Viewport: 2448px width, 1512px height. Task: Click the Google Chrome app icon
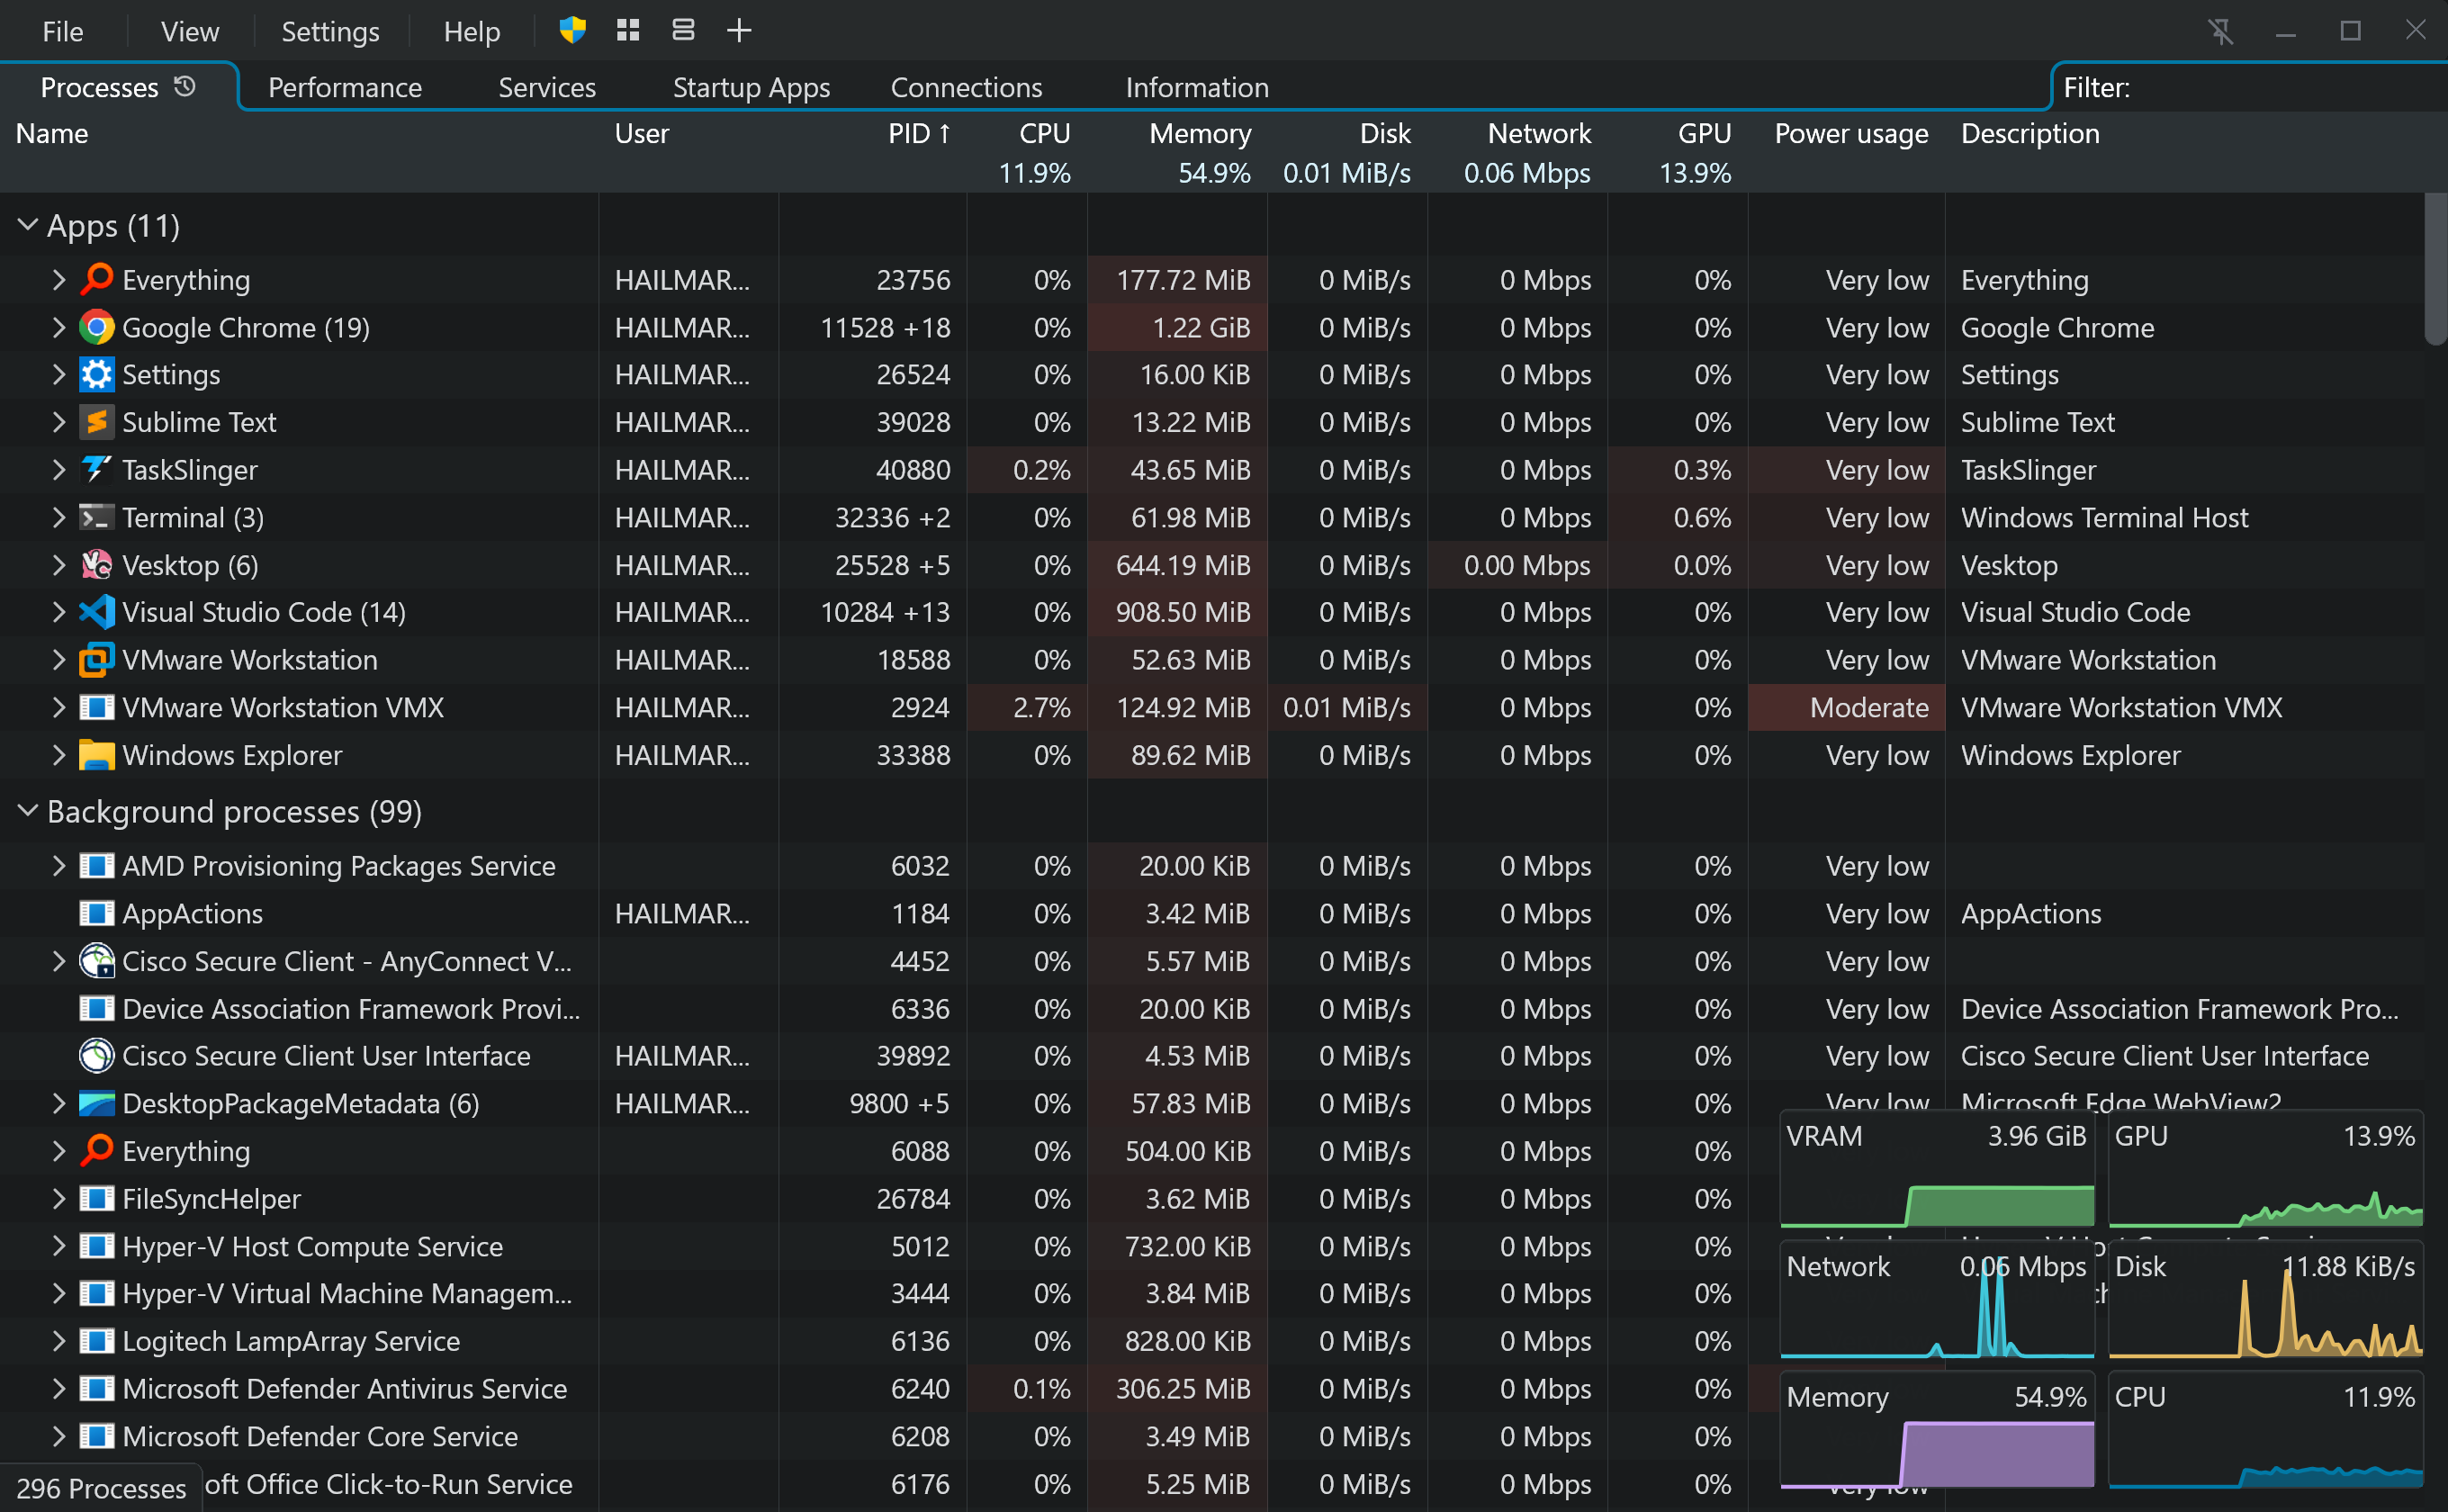pyautogui.click(x=96, y=328)
